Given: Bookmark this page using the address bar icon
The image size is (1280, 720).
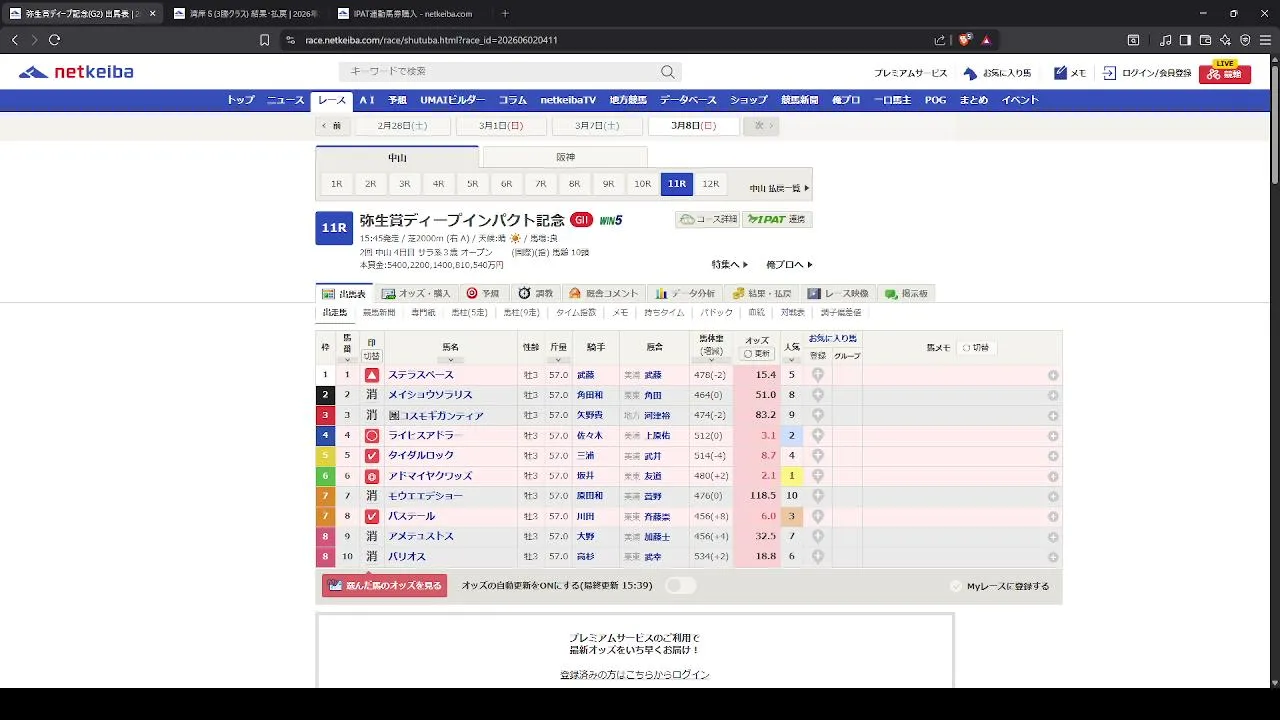Looking at the screenshot, I should point(264,40).
